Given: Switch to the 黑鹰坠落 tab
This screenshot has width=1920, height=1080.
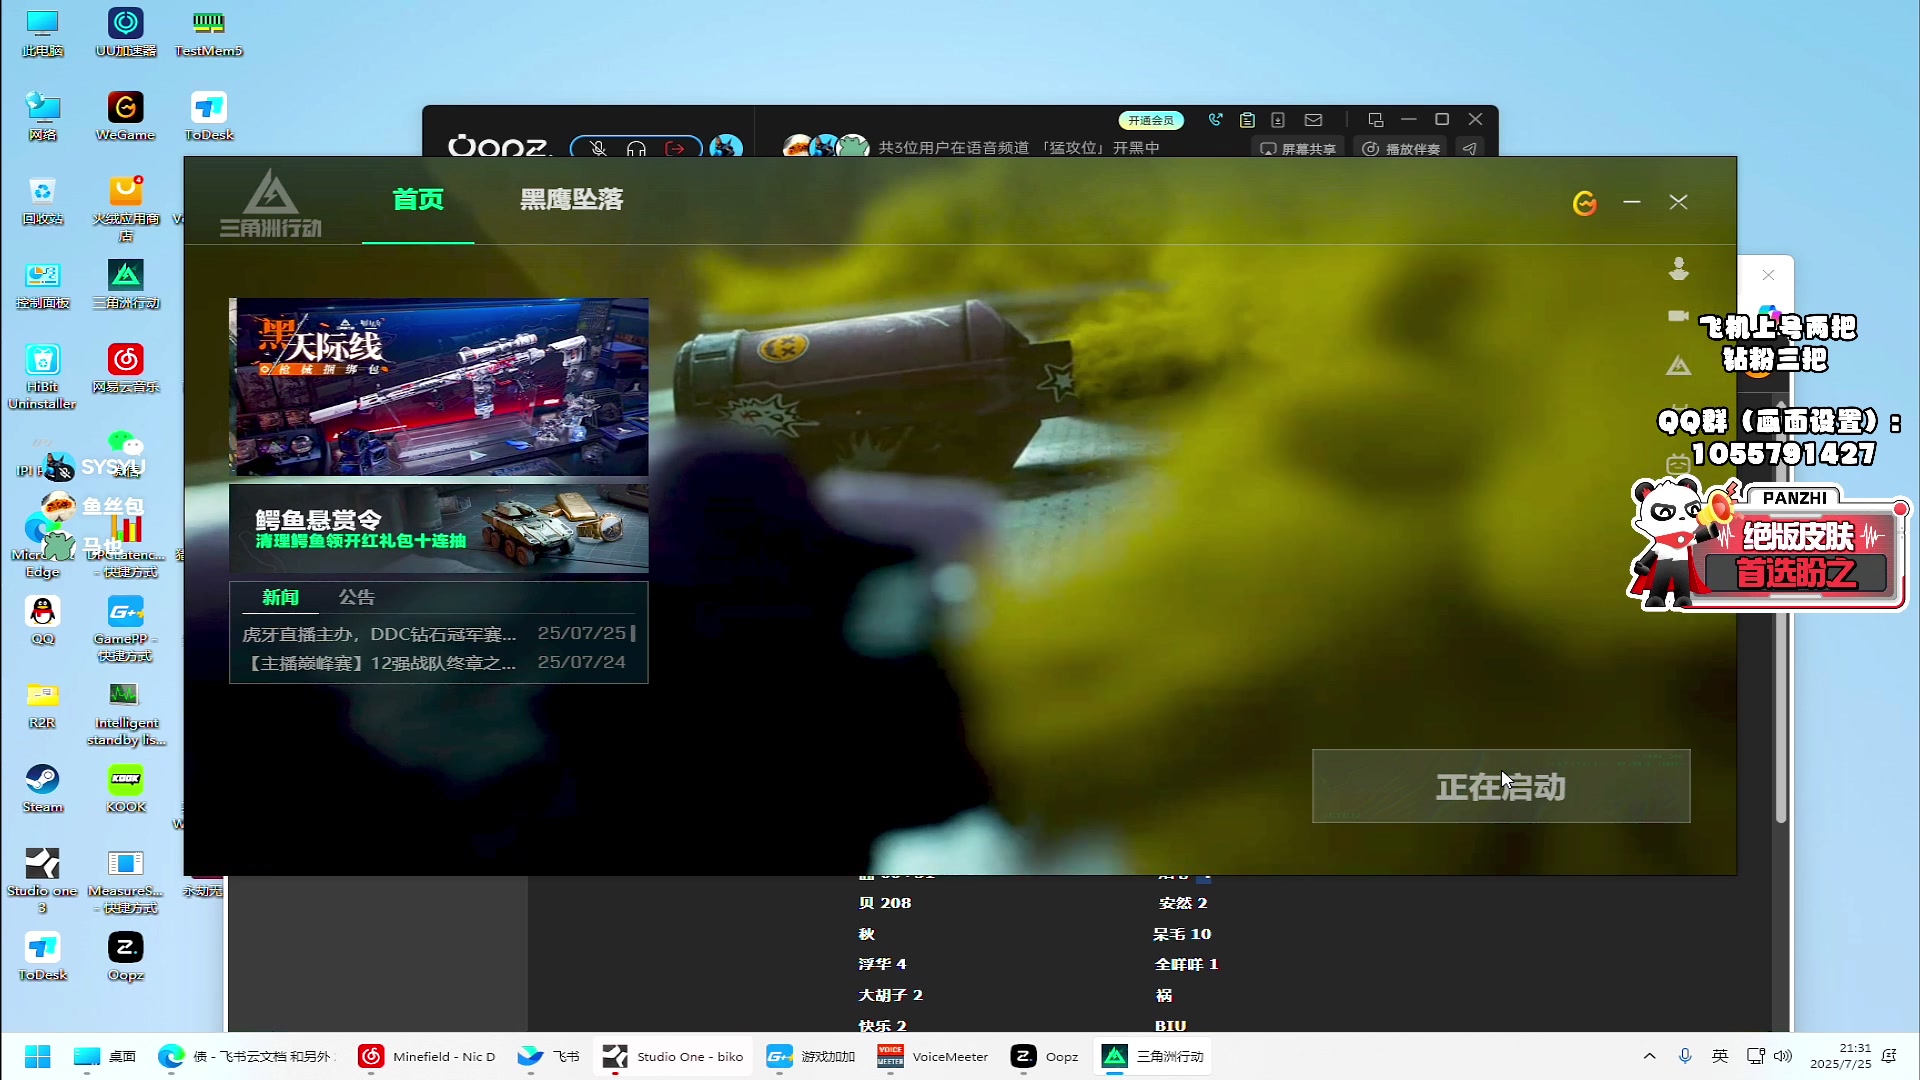Looking at the screenshot, I should 572,199.
